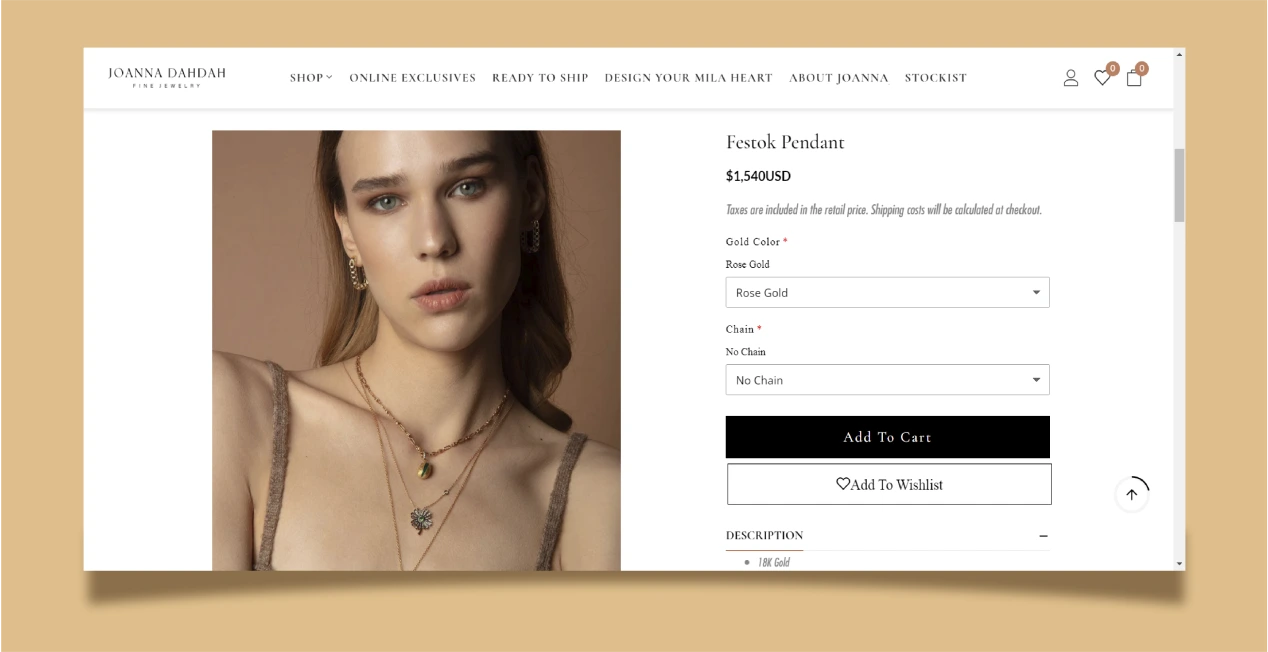Click the scroll-to-top arrow button
1268x652 pixels.
tap(1132, 494)
